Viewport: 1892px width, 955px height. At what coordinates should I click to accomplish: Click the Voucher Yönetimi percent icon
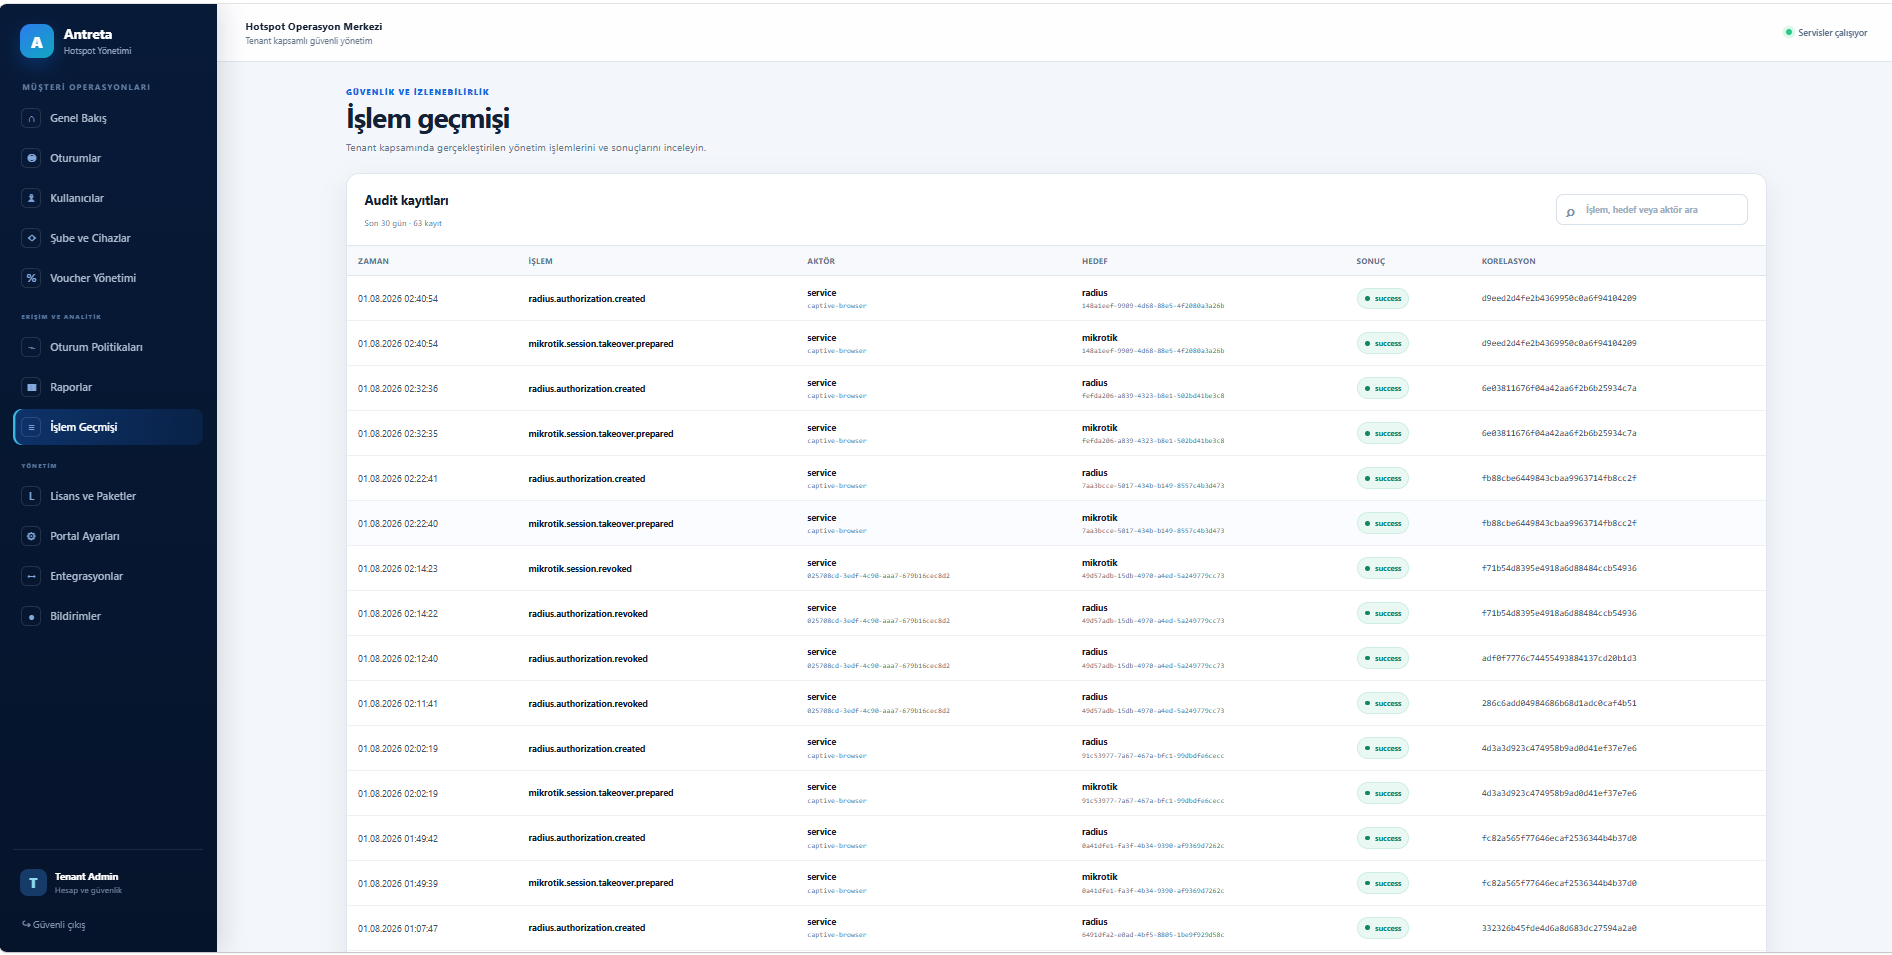pyautogui.click(x=32, y=278)
